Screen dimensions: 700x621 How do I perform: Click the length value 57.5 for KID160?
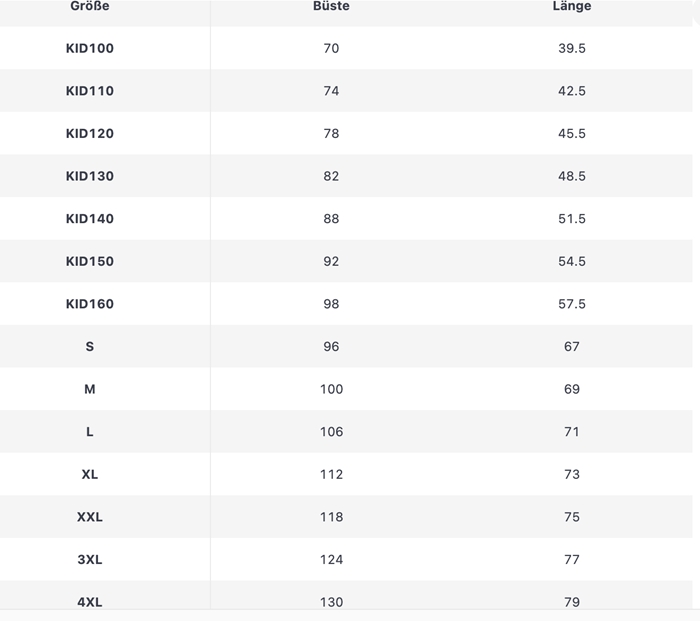tap(572, 304)
